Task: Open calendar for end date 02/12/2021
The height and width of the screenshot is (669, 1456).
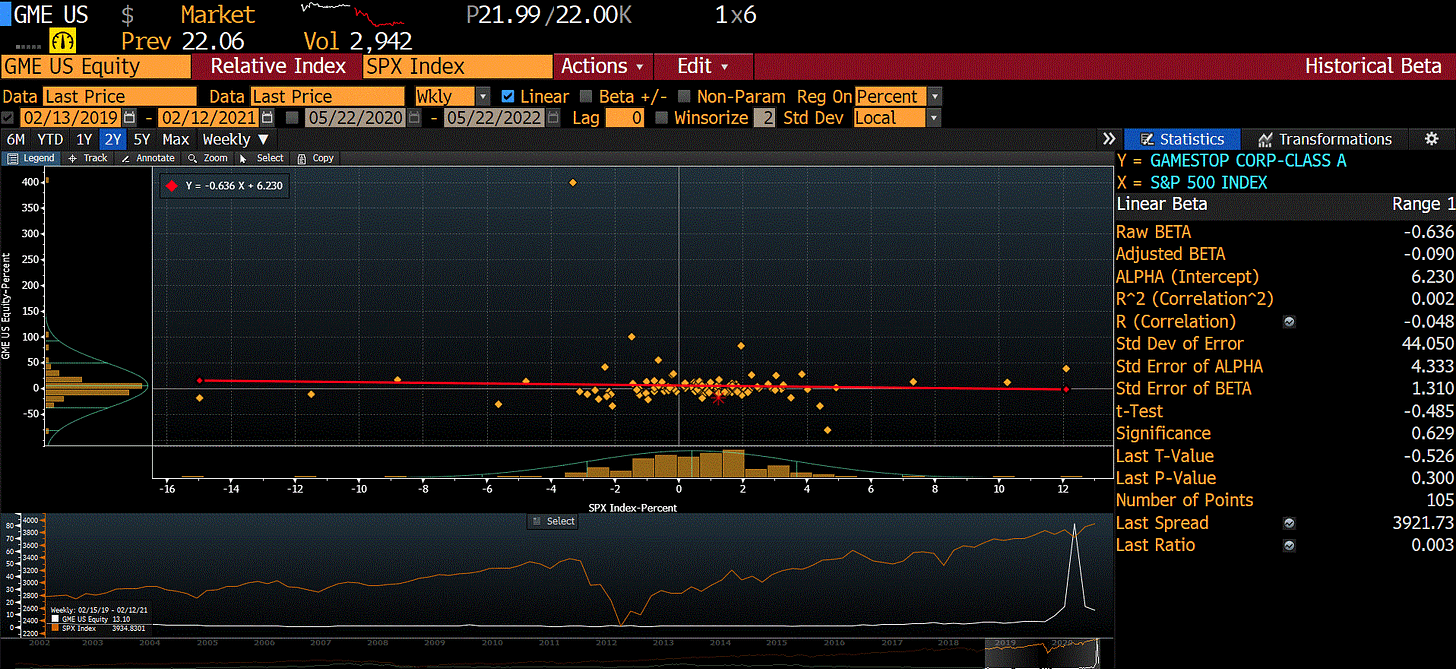Action: (x=267, y=118)
